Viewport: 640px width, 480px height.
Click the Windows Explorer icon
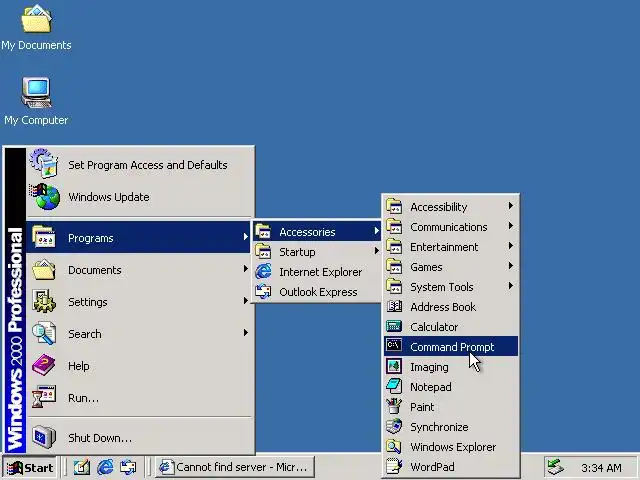(x=394, y=446)
